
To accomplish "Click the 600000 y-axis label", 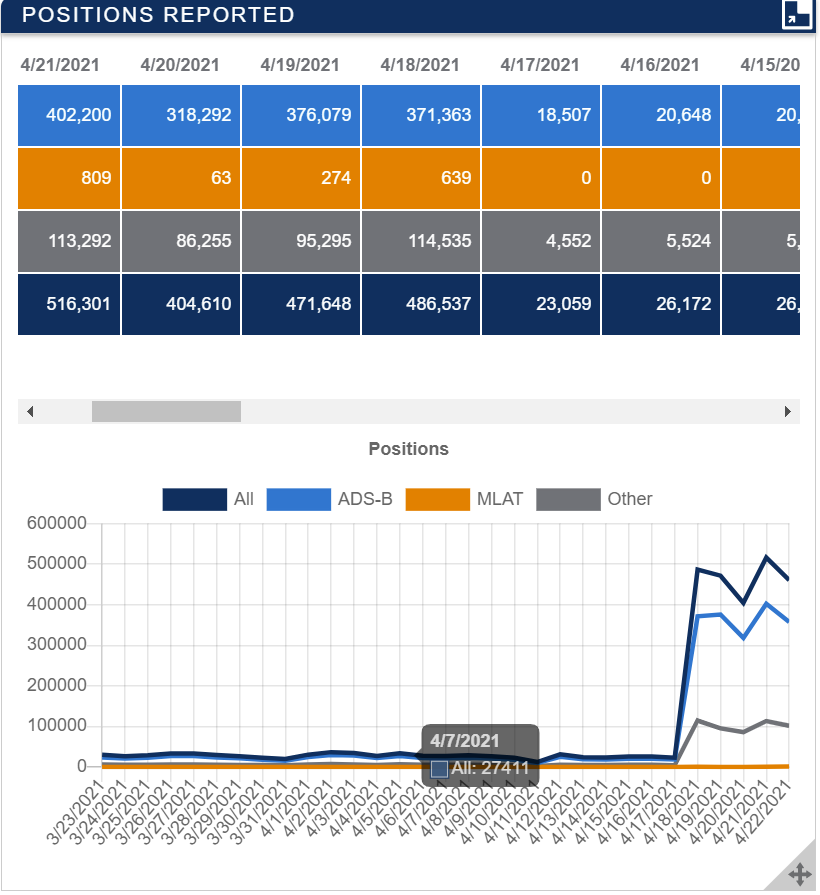I will tap(57, 523).
